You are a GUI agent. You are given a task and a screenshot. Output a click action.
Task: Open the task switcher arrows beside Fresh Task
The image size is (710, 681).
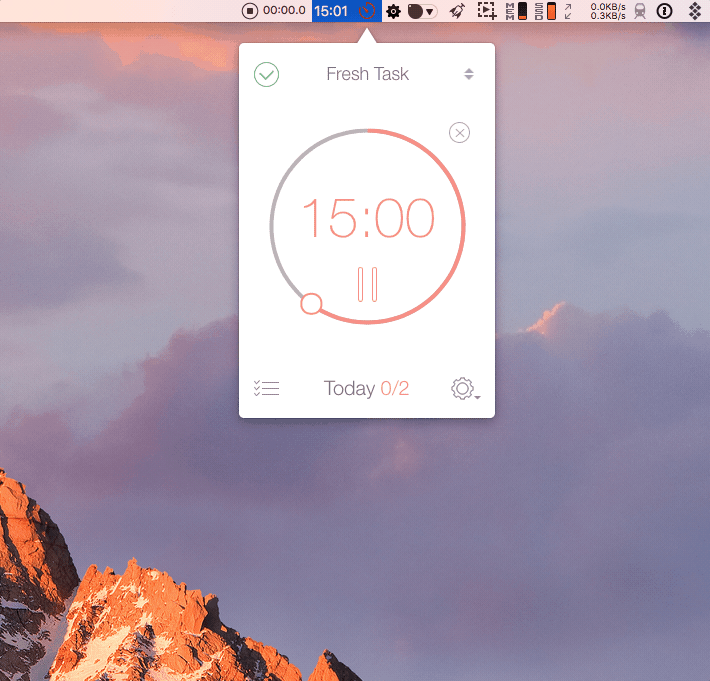469,74
